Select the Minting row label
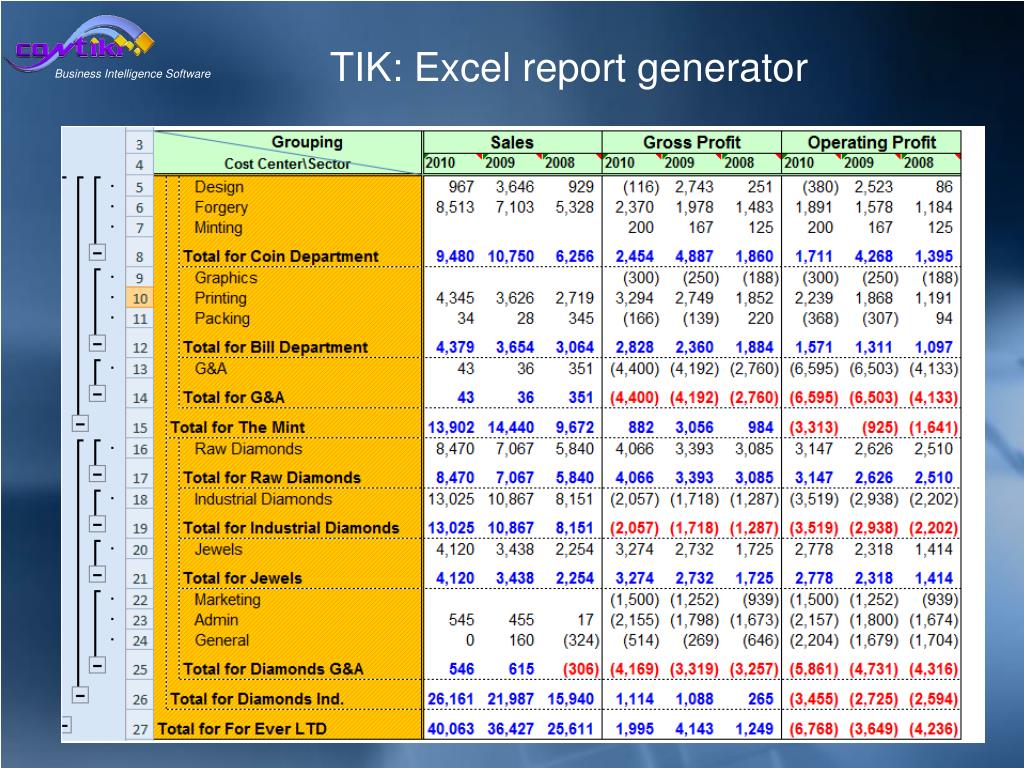The width and height of the screenshot is (1024, 768). coord(218,227)
